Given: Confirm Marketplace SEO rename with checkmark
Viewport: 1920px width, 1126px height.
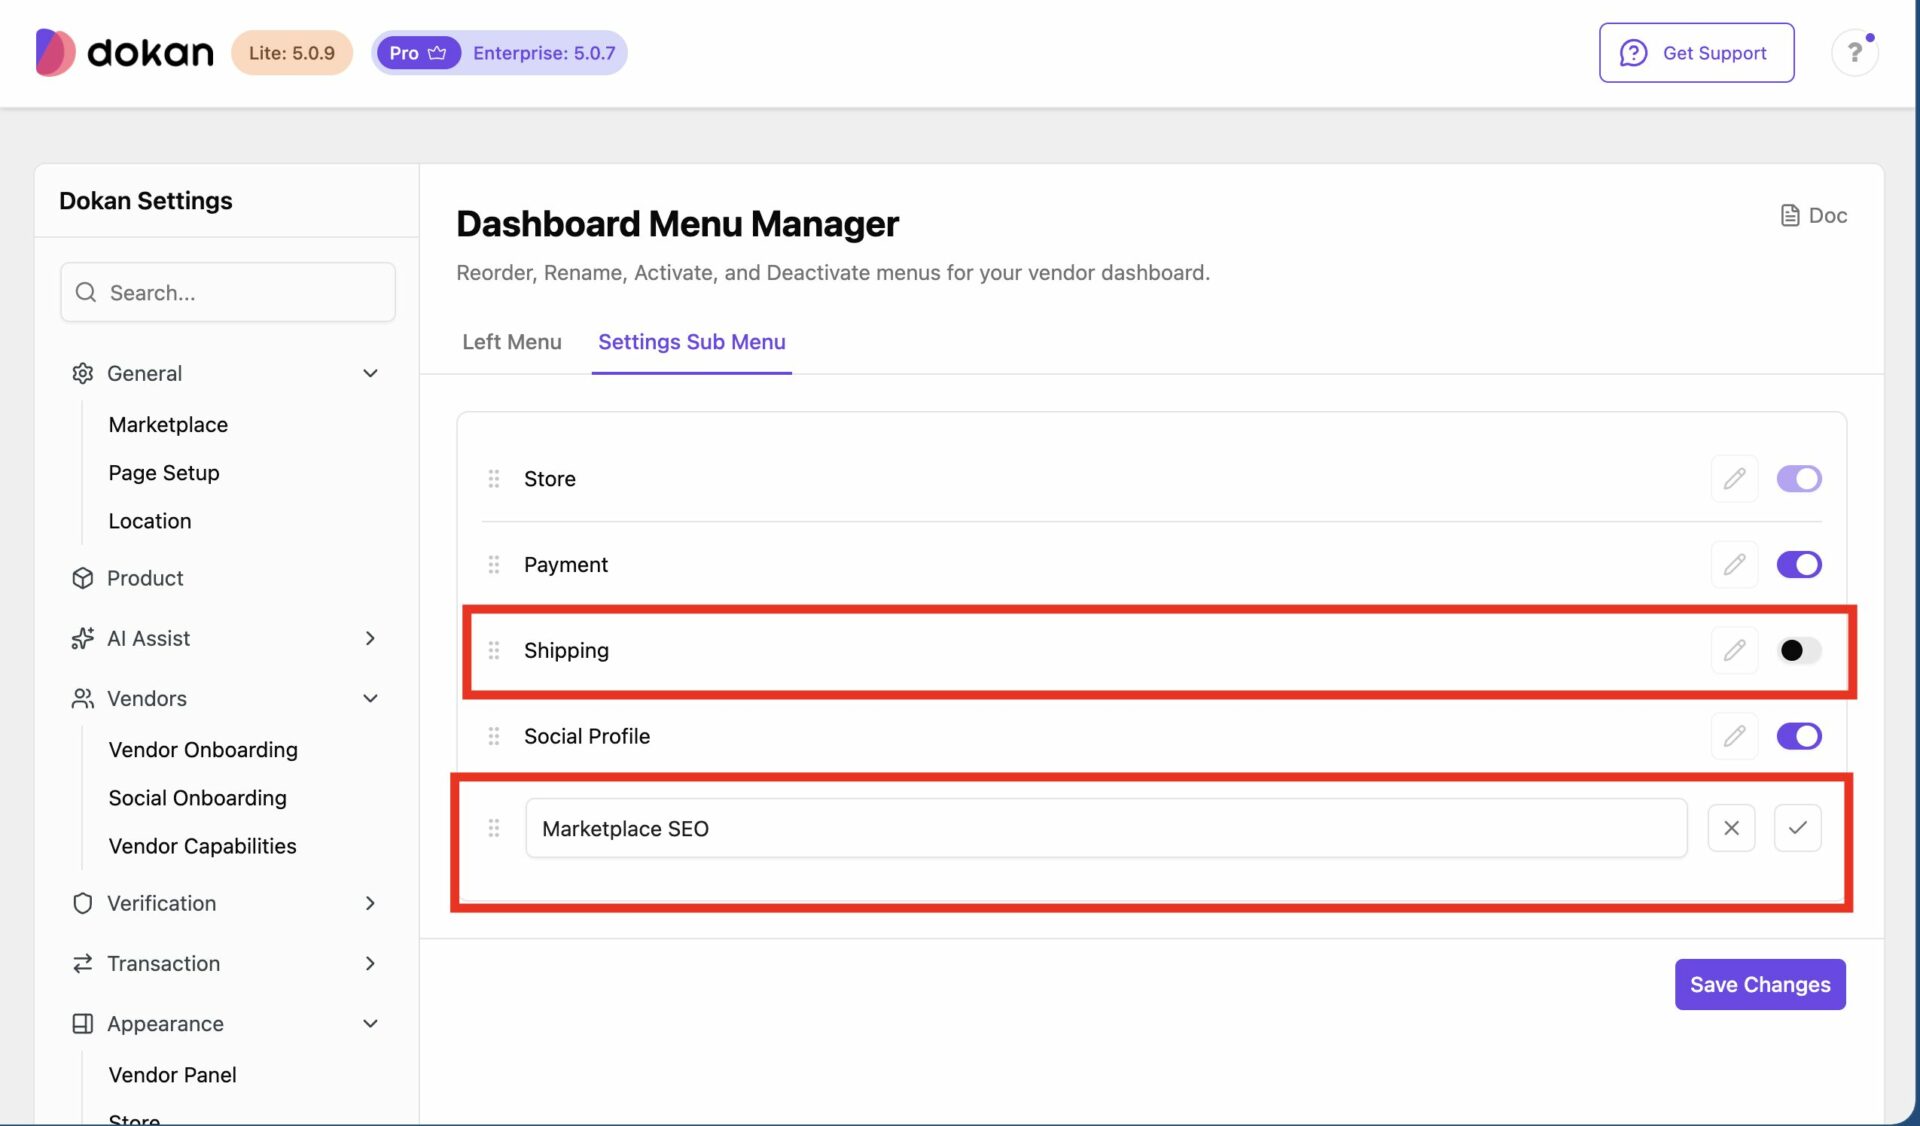Looking at the screenshot, I should (x=1797, y=828).
